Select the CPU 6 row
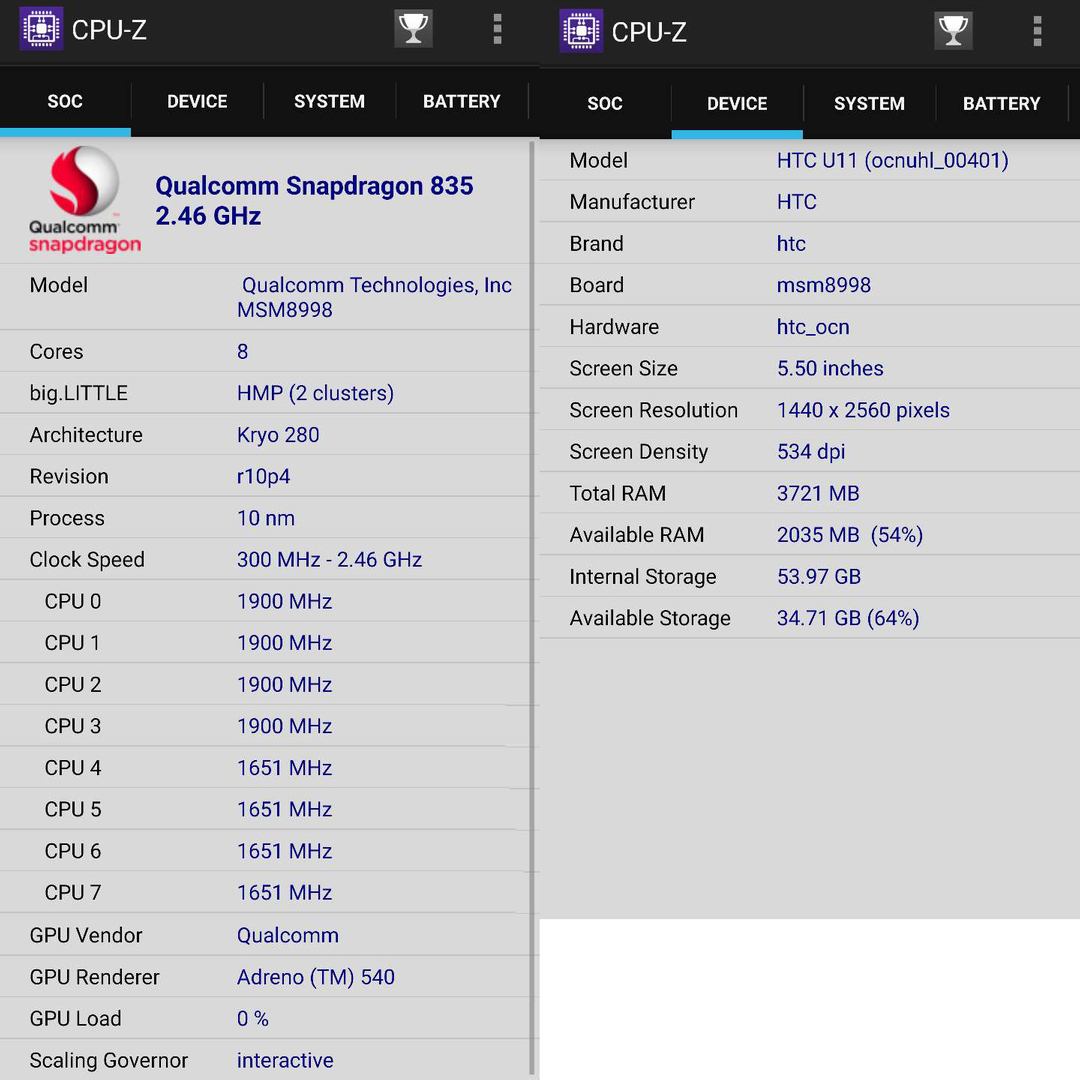Screen dimensions: 1080x1080 (x=265, y=851)
